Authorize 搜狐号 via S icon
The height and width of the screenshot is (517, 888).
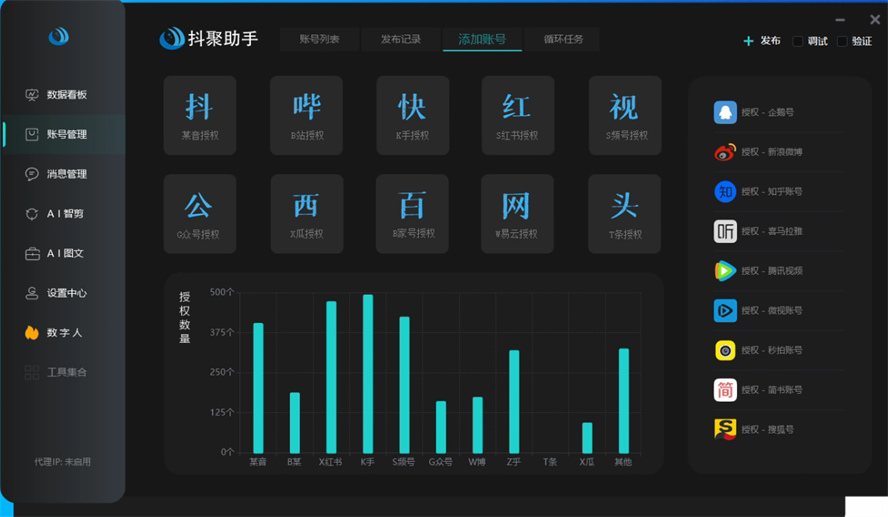tap(725, 429)
